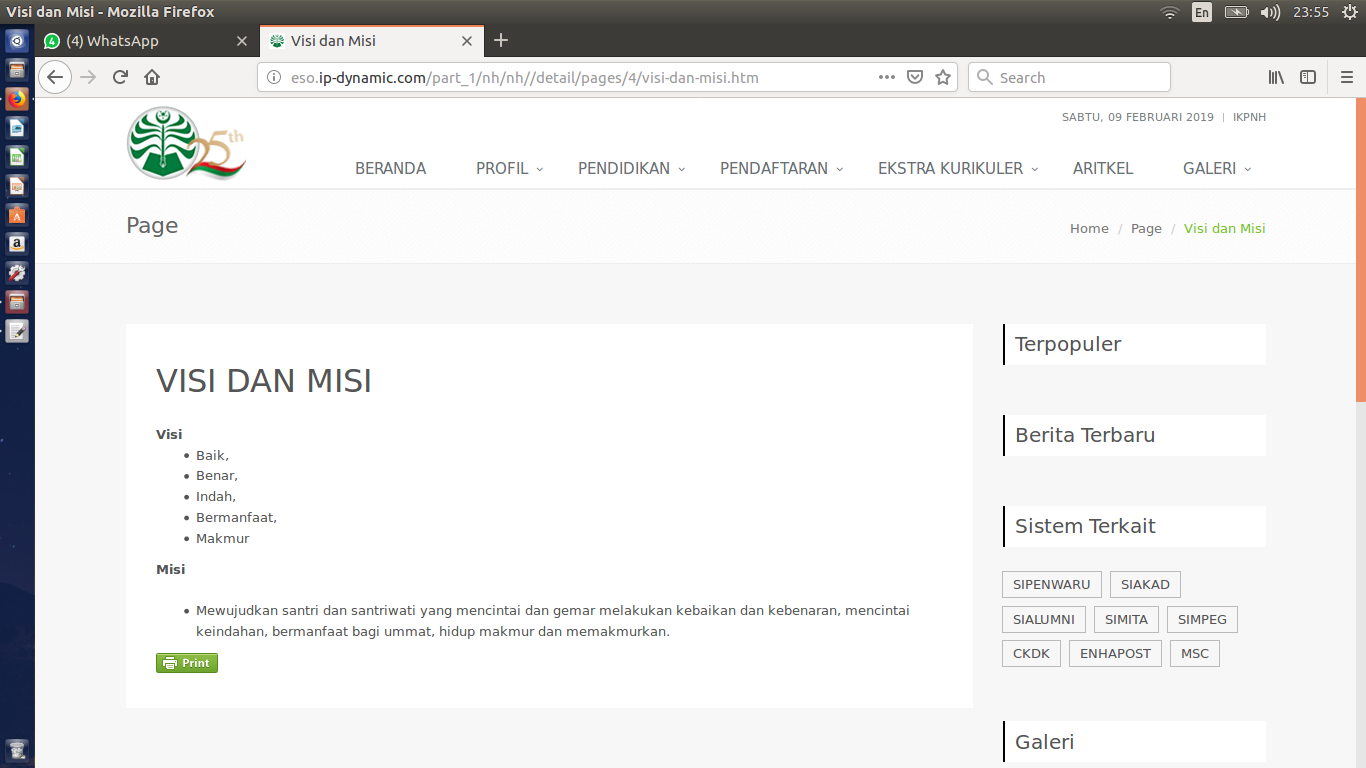This screenshot has height=768, width=1366.
Task: Click the browser Home icon
Action: (x=152, y=77)
